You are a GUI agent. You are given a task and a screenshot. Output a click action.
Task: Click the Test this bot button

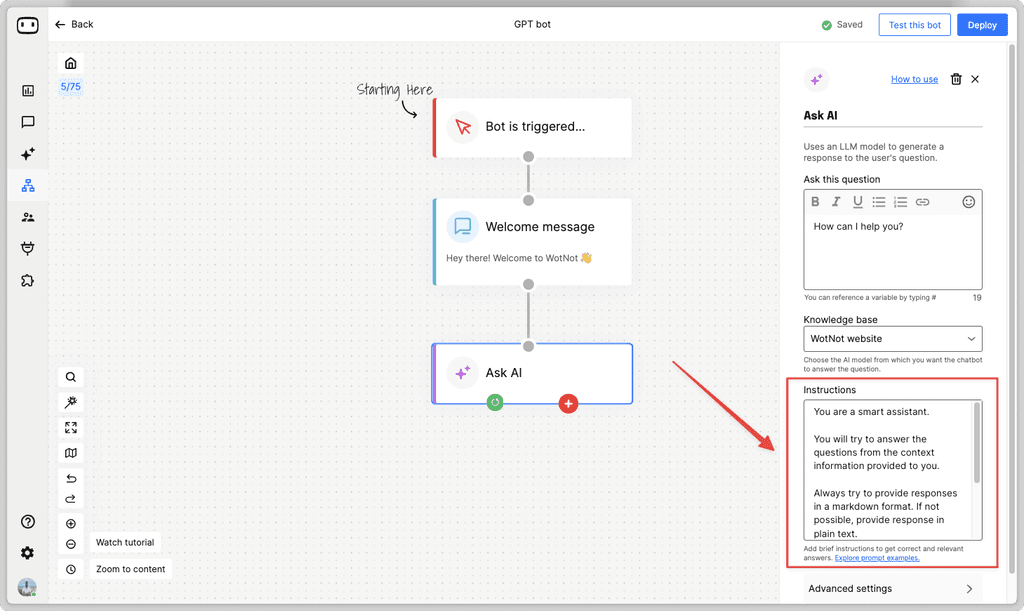pos(913,24)
